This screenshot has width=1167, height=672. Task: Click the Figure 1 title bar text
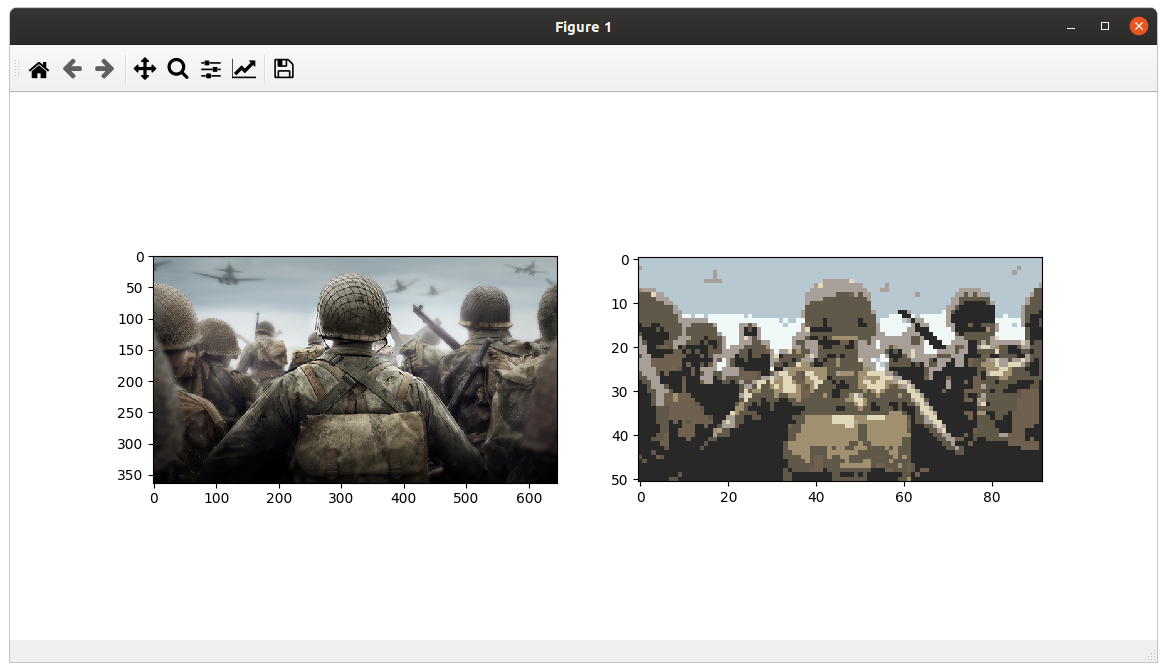pos(583,28)
